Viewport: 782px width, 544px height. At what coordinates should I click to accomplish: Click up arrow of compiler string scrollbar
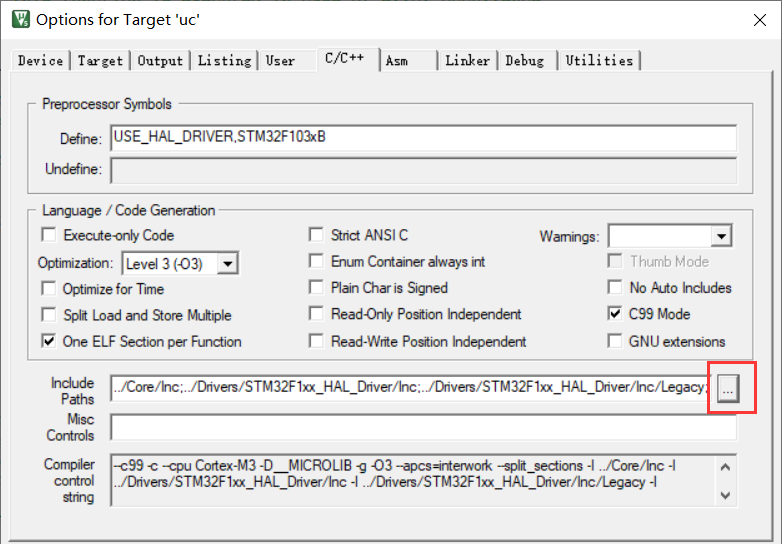[x=726, y=467]
